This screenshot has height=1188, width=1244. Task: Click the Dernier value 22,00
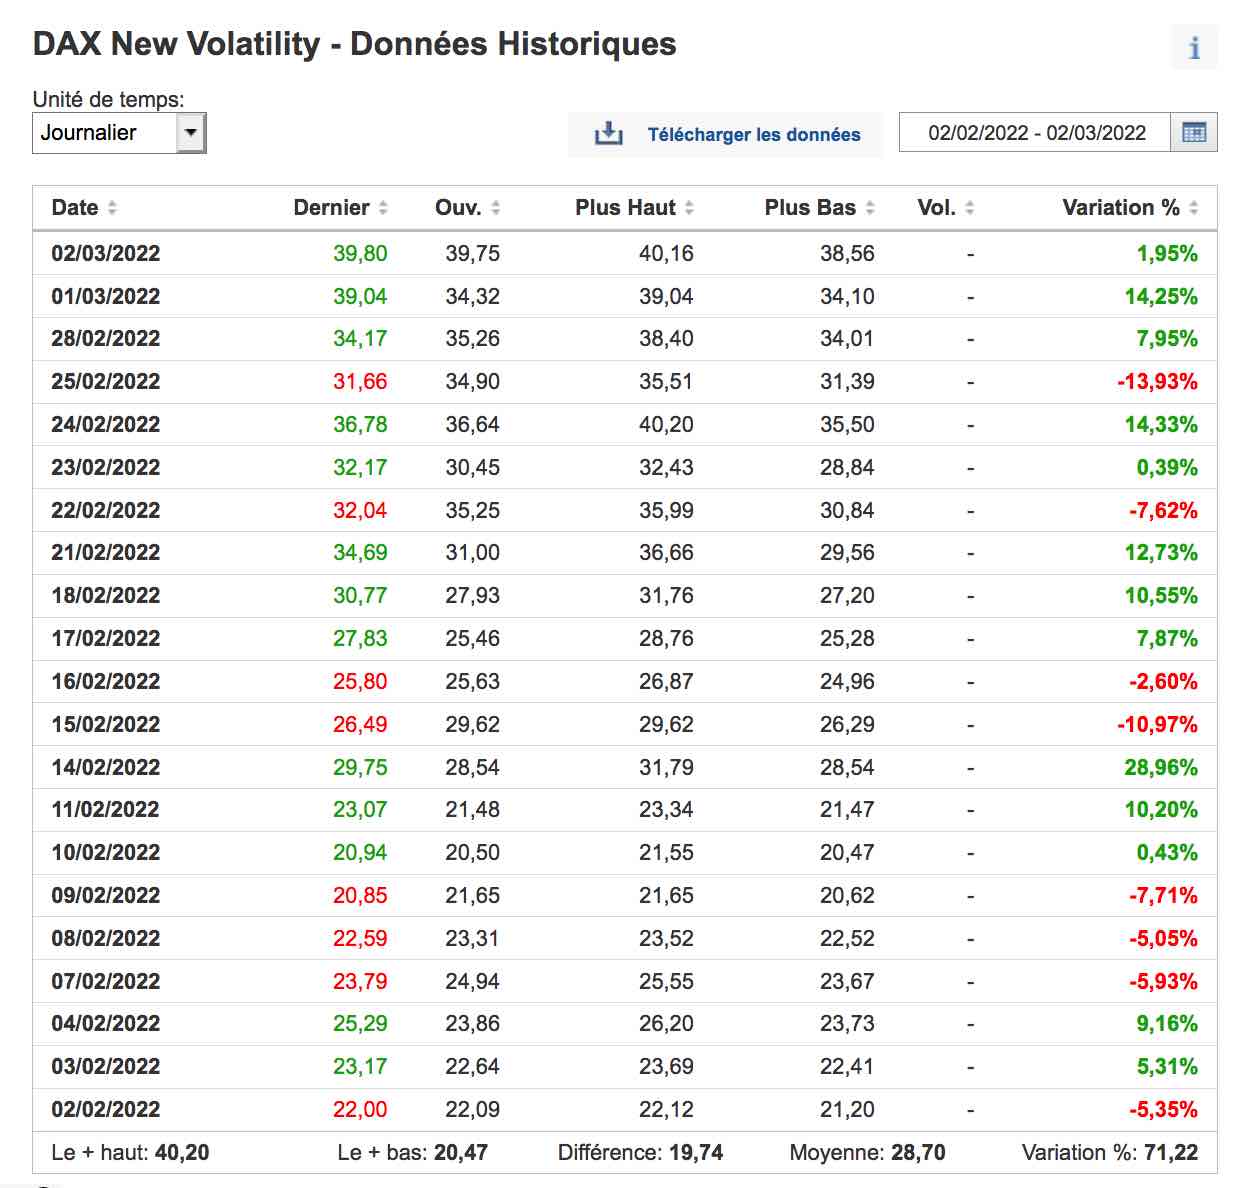[360, 1110]
